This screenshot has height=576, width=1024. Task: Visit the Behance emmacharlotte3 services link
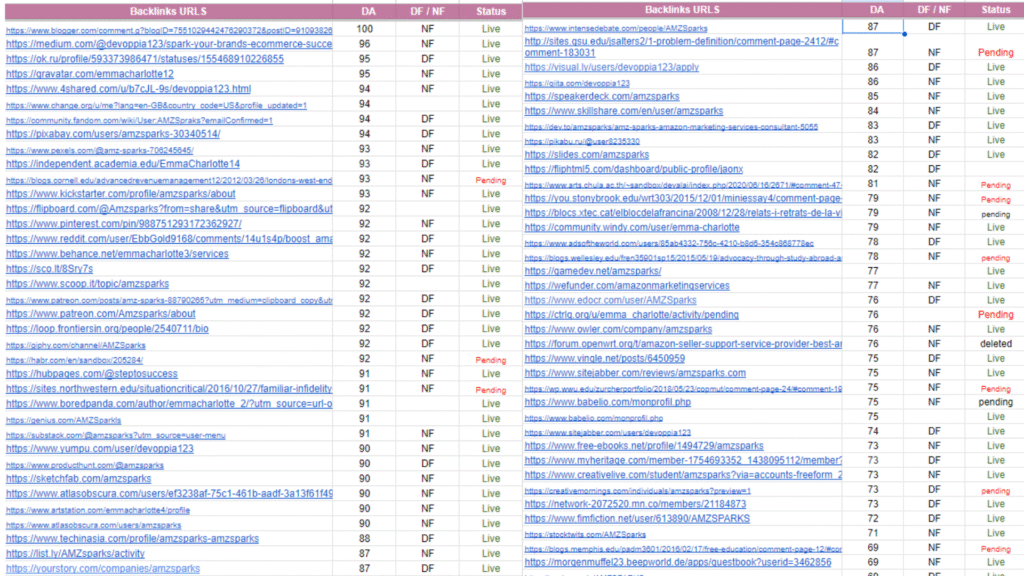tap(117, 254)
